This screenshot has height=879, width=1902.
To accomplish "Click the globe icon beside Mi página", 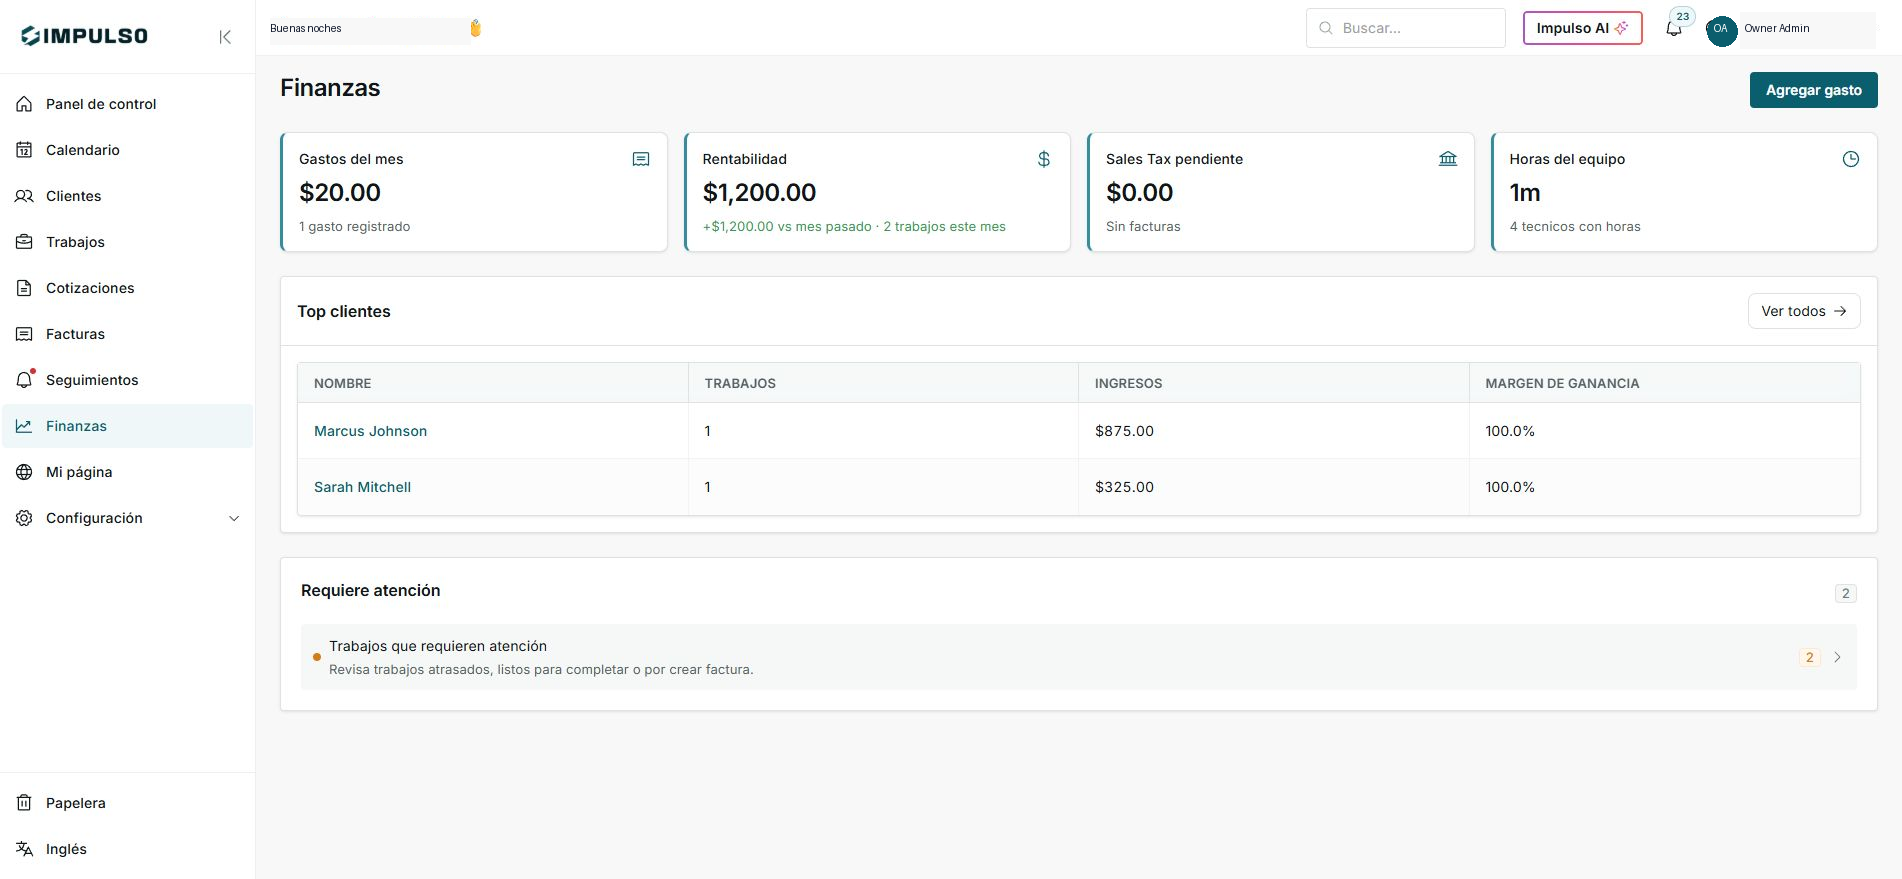I will pyautogui.click(x=25, y=472).
